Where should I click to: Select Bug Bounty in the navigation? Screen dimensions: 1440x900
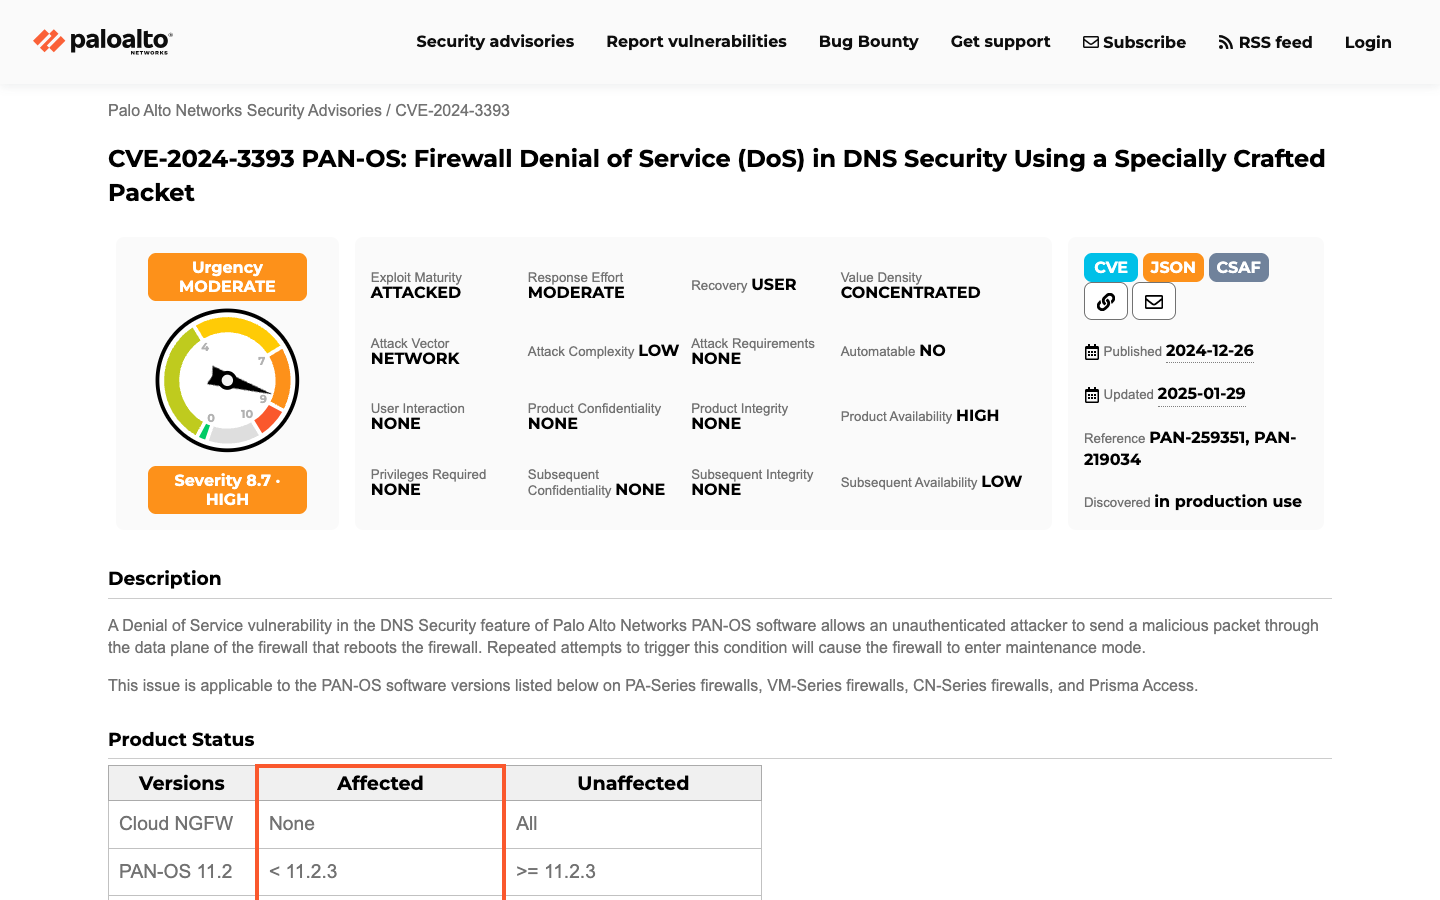point(868,42)
